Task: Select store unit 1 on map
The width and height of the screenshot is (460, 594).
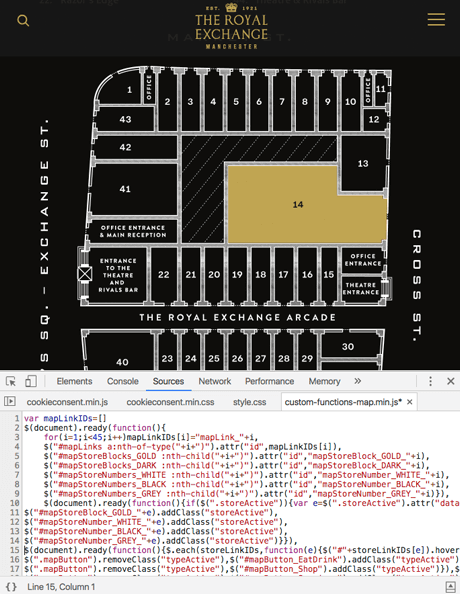Action: [x=129, y=90]
